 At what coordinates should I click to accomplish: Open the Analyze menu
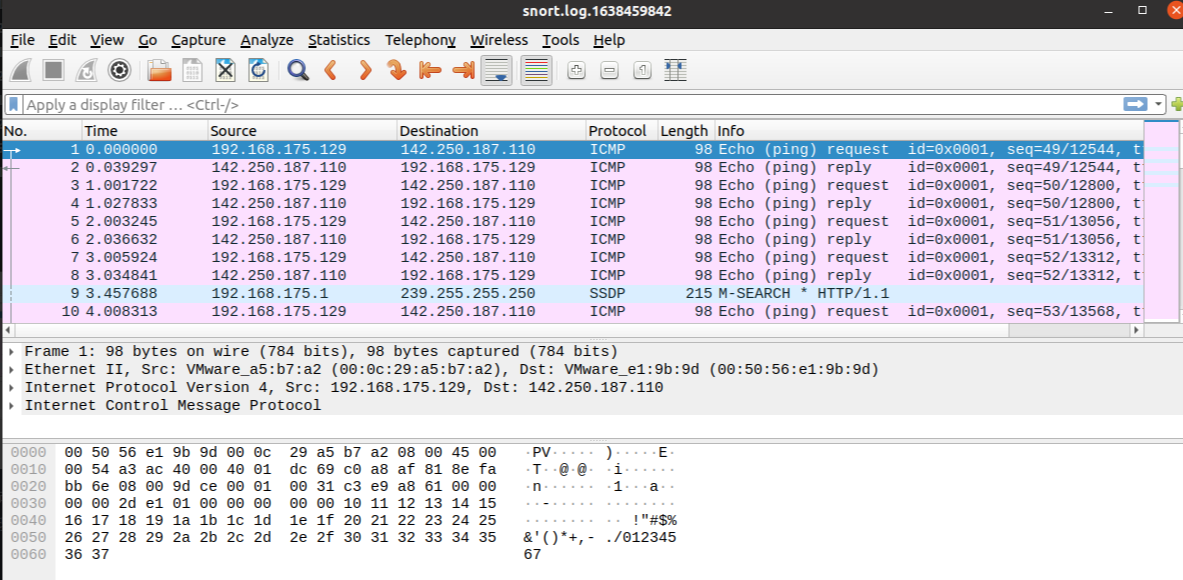tap(266, 40)
